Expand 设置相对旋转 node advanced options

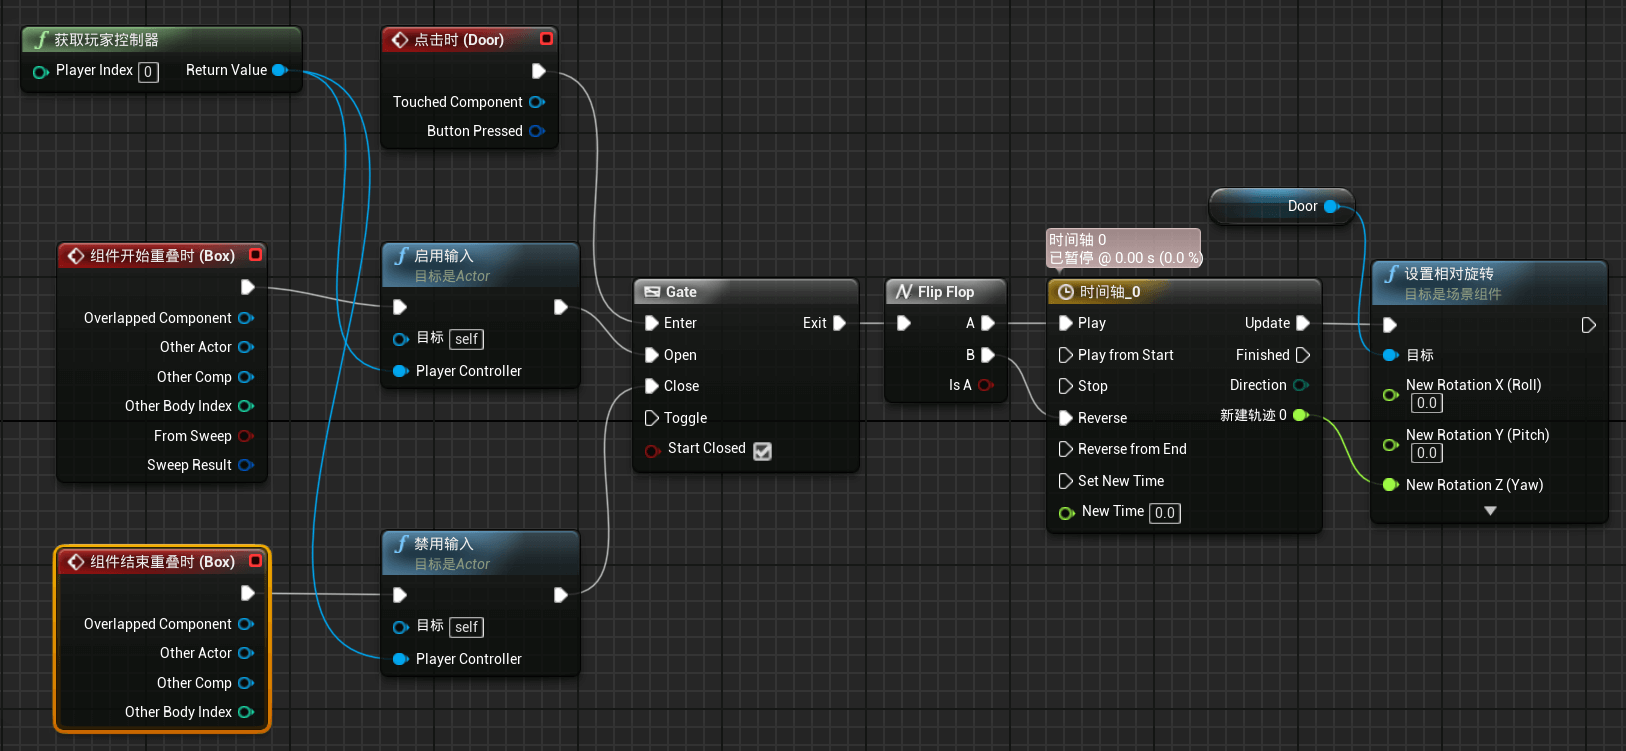click(1490, 511)
